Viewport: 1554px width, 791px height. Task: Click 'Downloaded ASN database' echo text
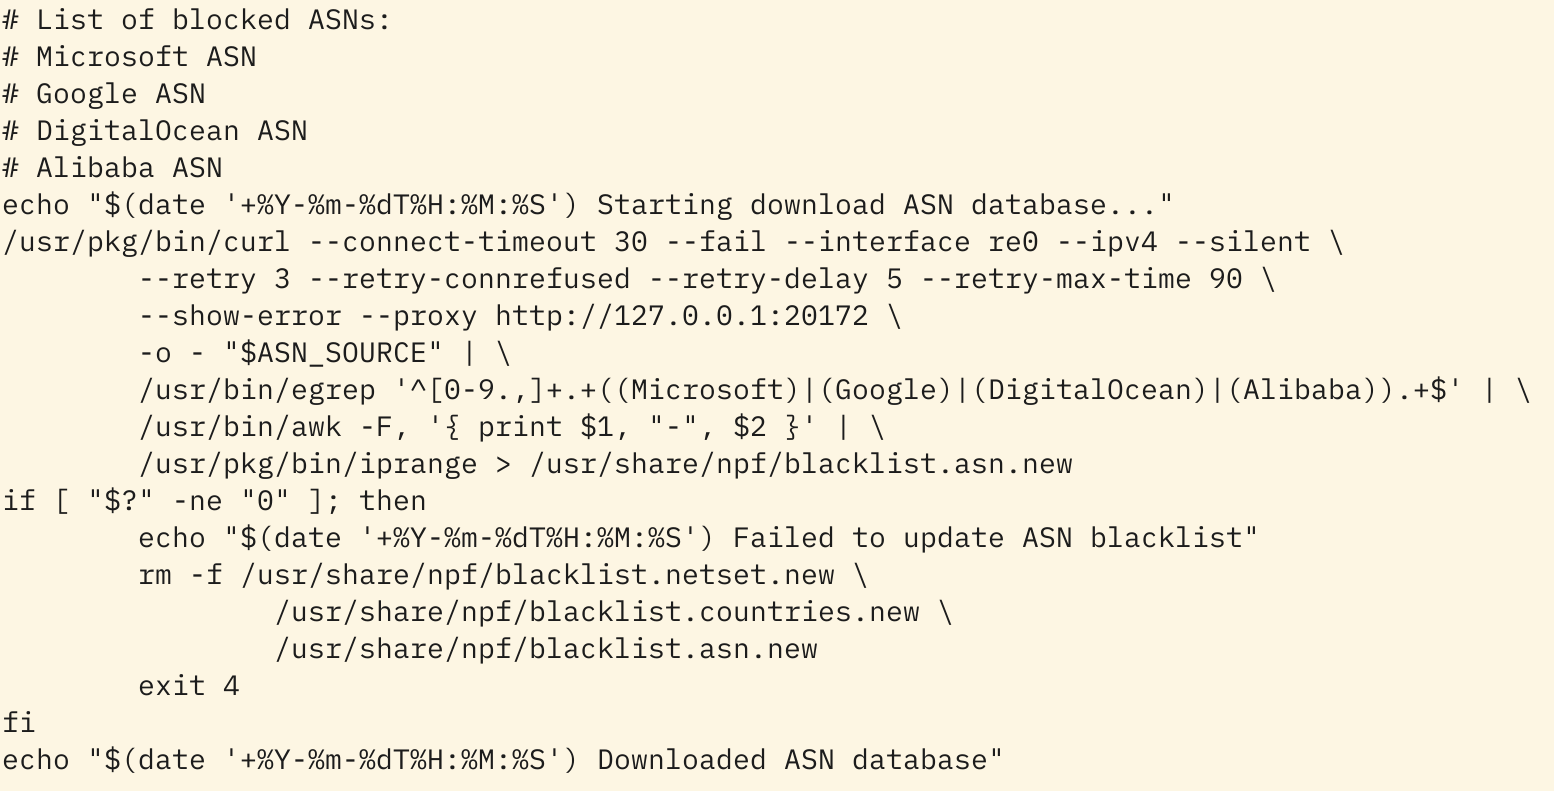tap(791, 760)
